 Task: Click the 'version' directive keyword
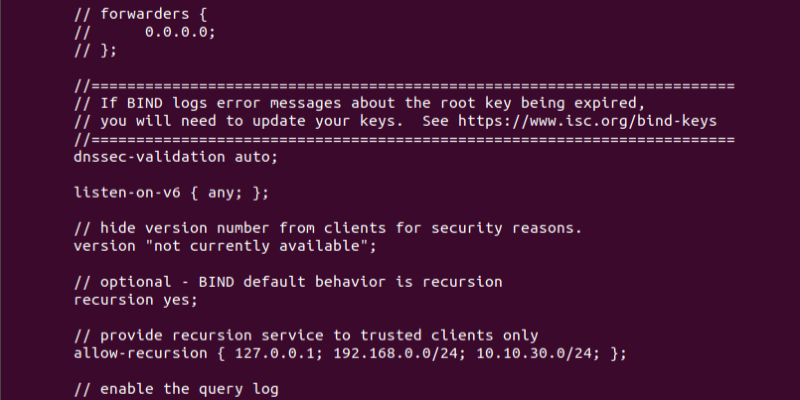coord(106,246)
